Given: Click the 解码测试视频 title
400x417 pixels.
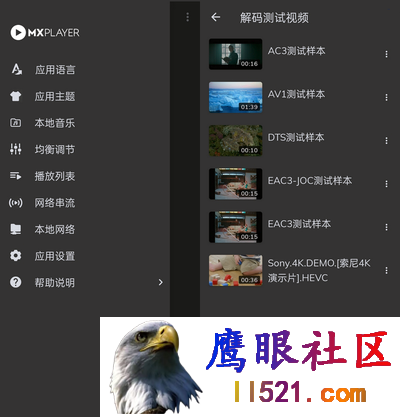Looking at the screenshot, I should tap(274, 18).
